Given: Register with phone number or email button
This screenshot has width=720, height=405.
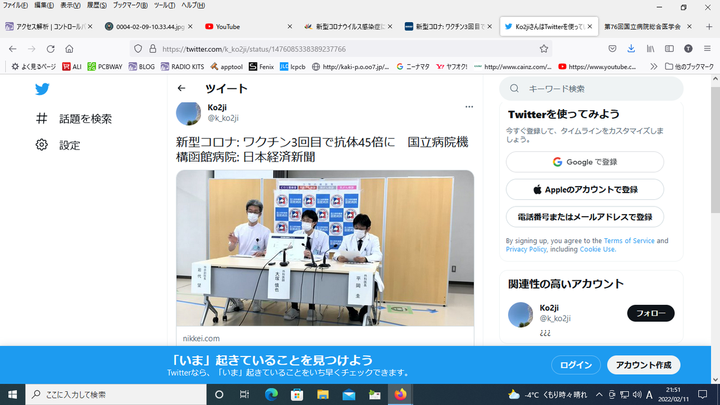Looking at the screenshot, I should (584, 216).
